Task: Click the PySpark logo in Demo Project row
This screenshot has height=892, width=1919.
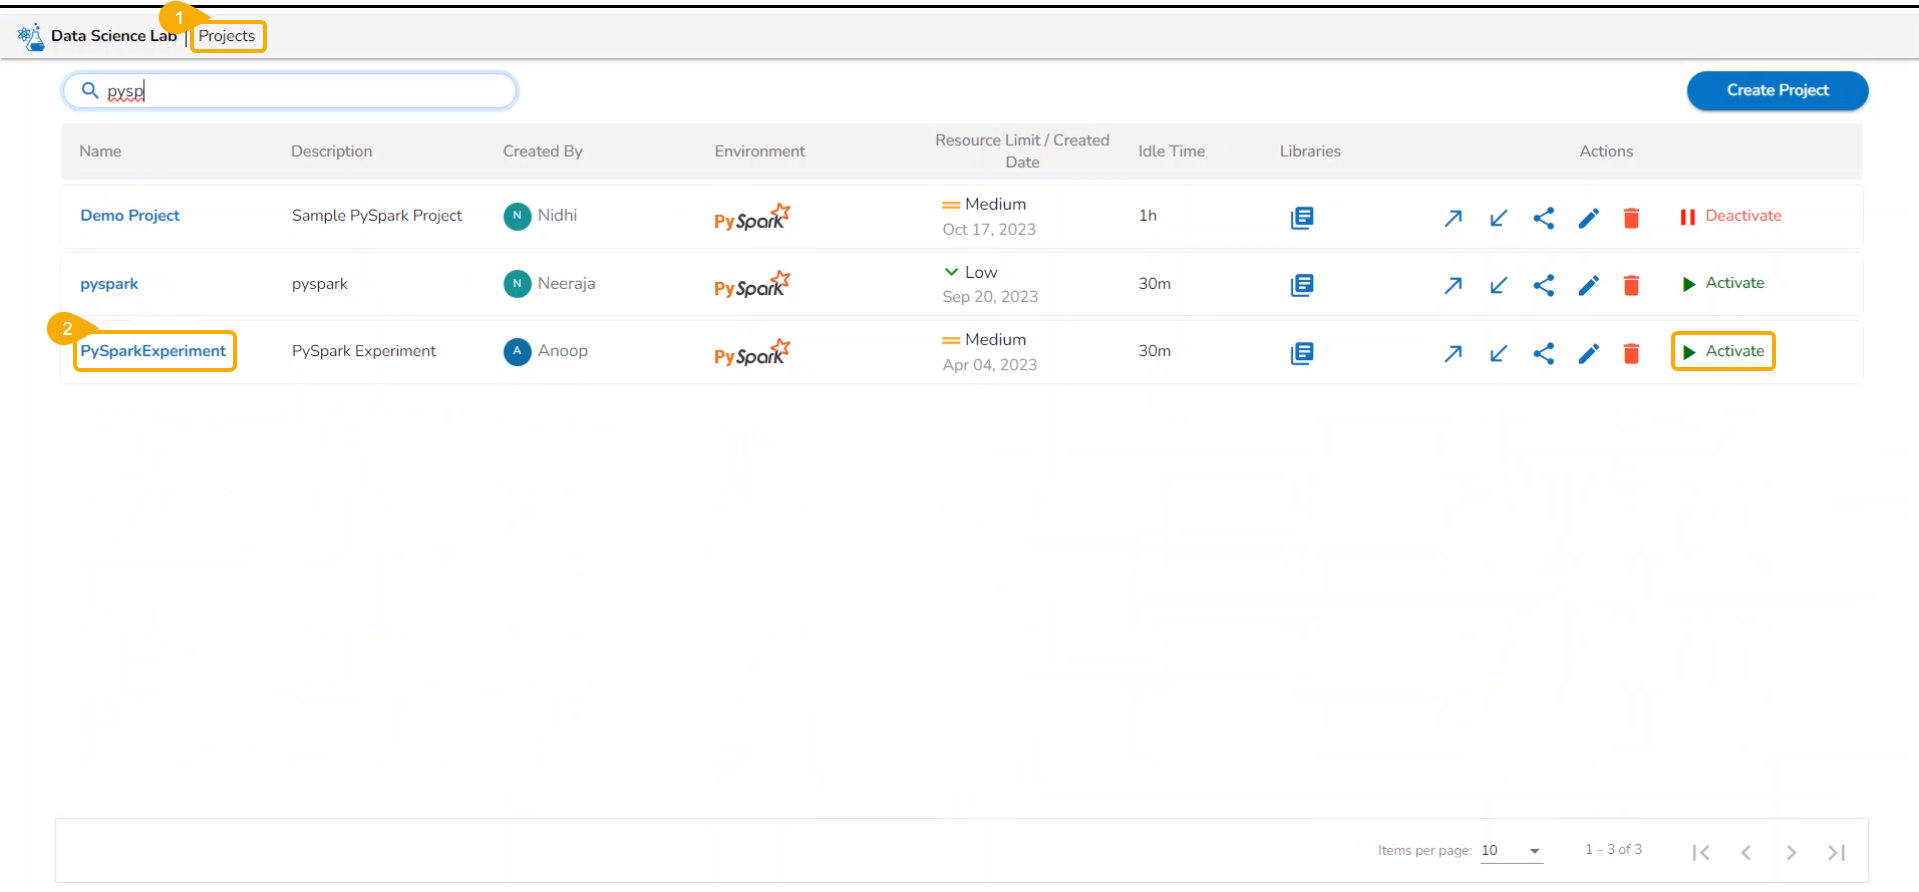Action: coord(752,217)
